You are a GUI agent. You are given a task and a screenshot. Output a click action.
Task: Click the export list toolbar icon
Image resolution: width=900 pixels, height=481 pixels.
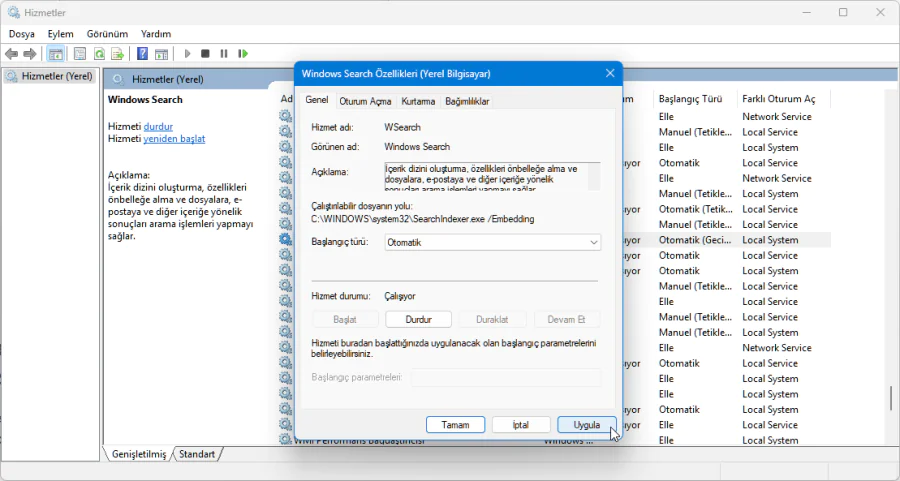118,54
